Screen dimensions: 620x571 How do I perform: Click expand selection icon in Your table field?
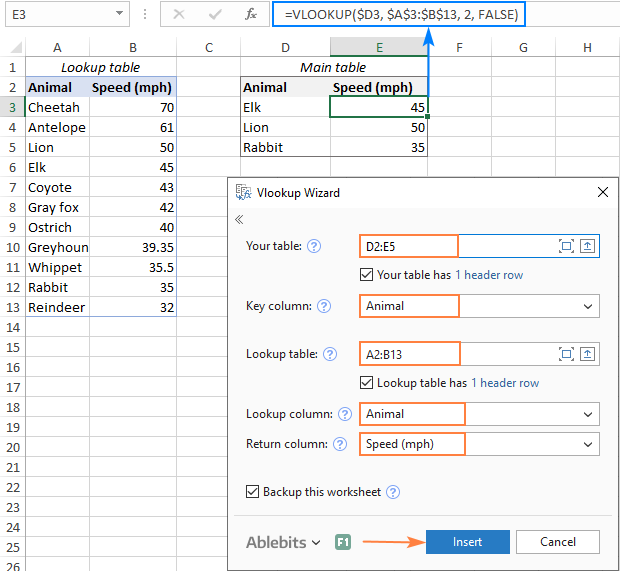pos(566,246)
